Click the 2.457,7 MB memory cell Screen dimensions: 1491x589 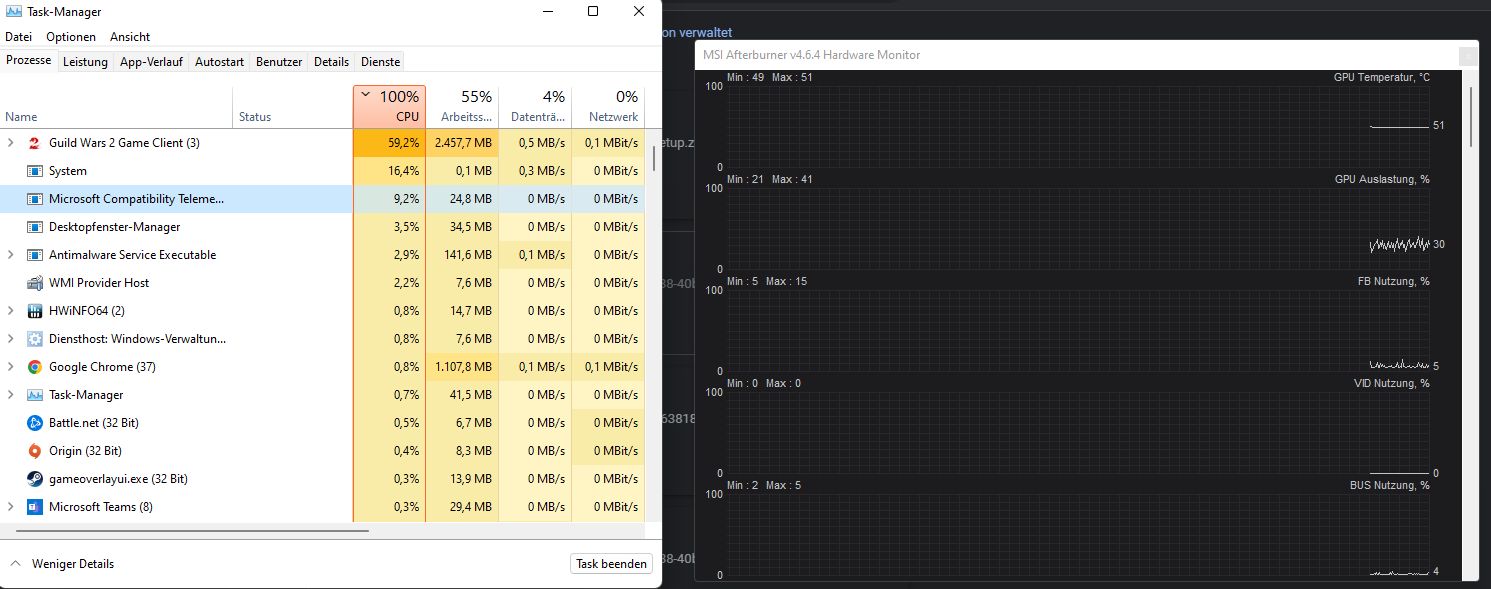[462, 143]
